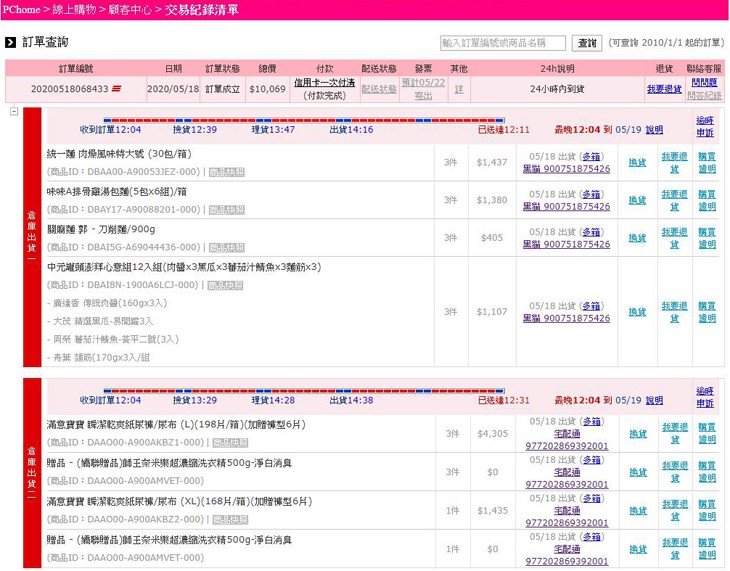This screenshot has height=571, width=730.
Task: Open 商品快照 badge for 統一麵 肉燥風味特大號
Action: pos(227,172)
